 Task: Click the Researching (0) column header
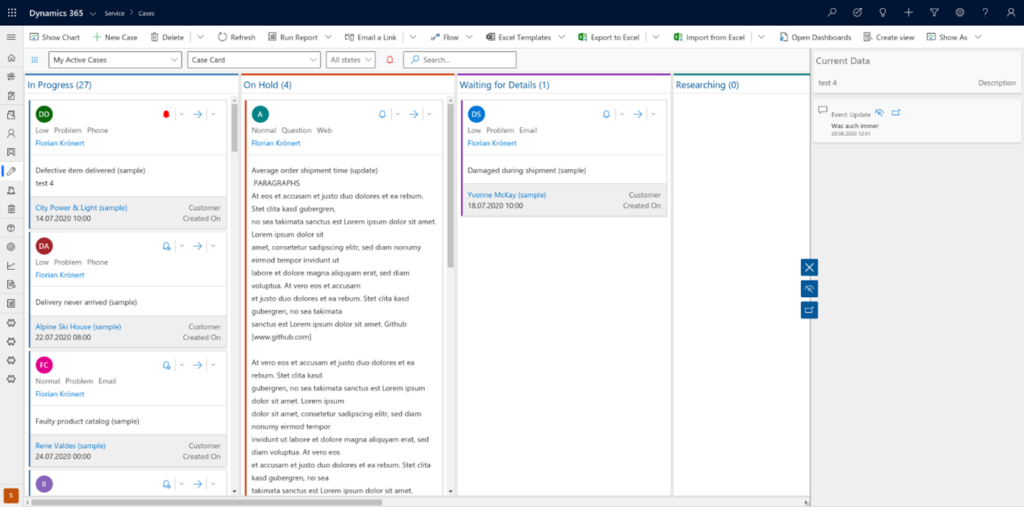click(707, 85)
